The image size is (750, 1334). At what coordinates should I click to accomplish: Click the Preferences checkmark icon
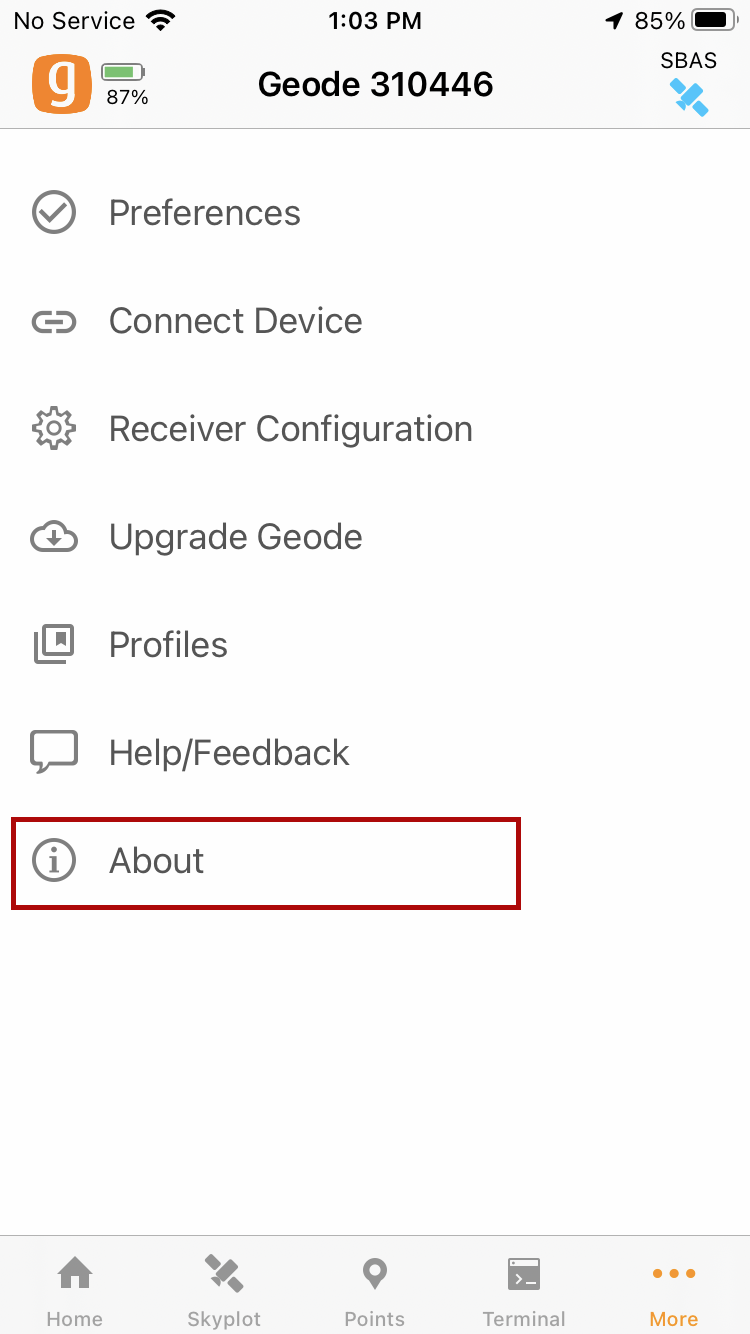pos(54,213)
